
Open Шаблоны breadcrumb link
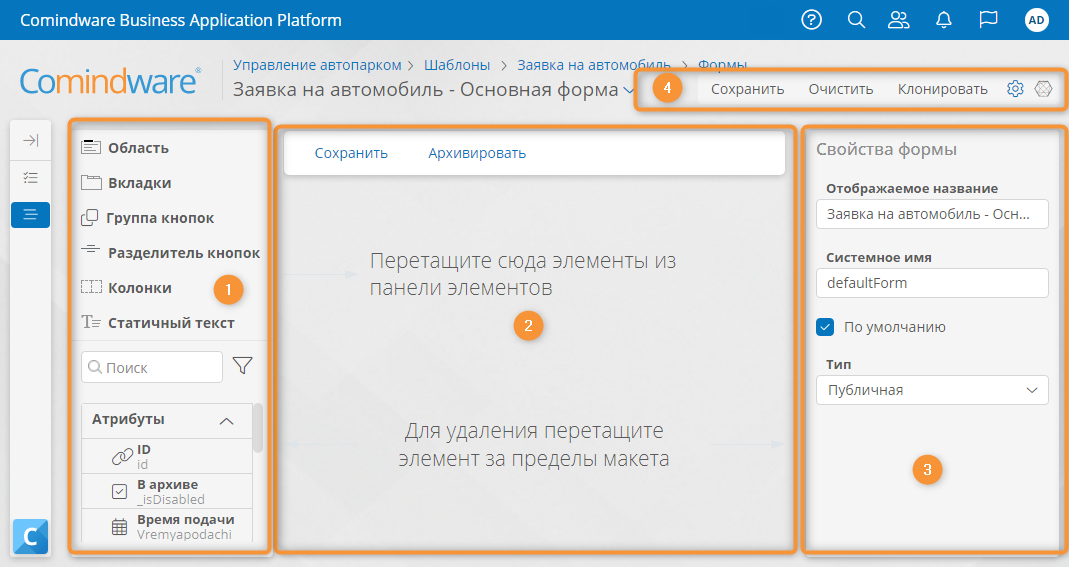457,65
